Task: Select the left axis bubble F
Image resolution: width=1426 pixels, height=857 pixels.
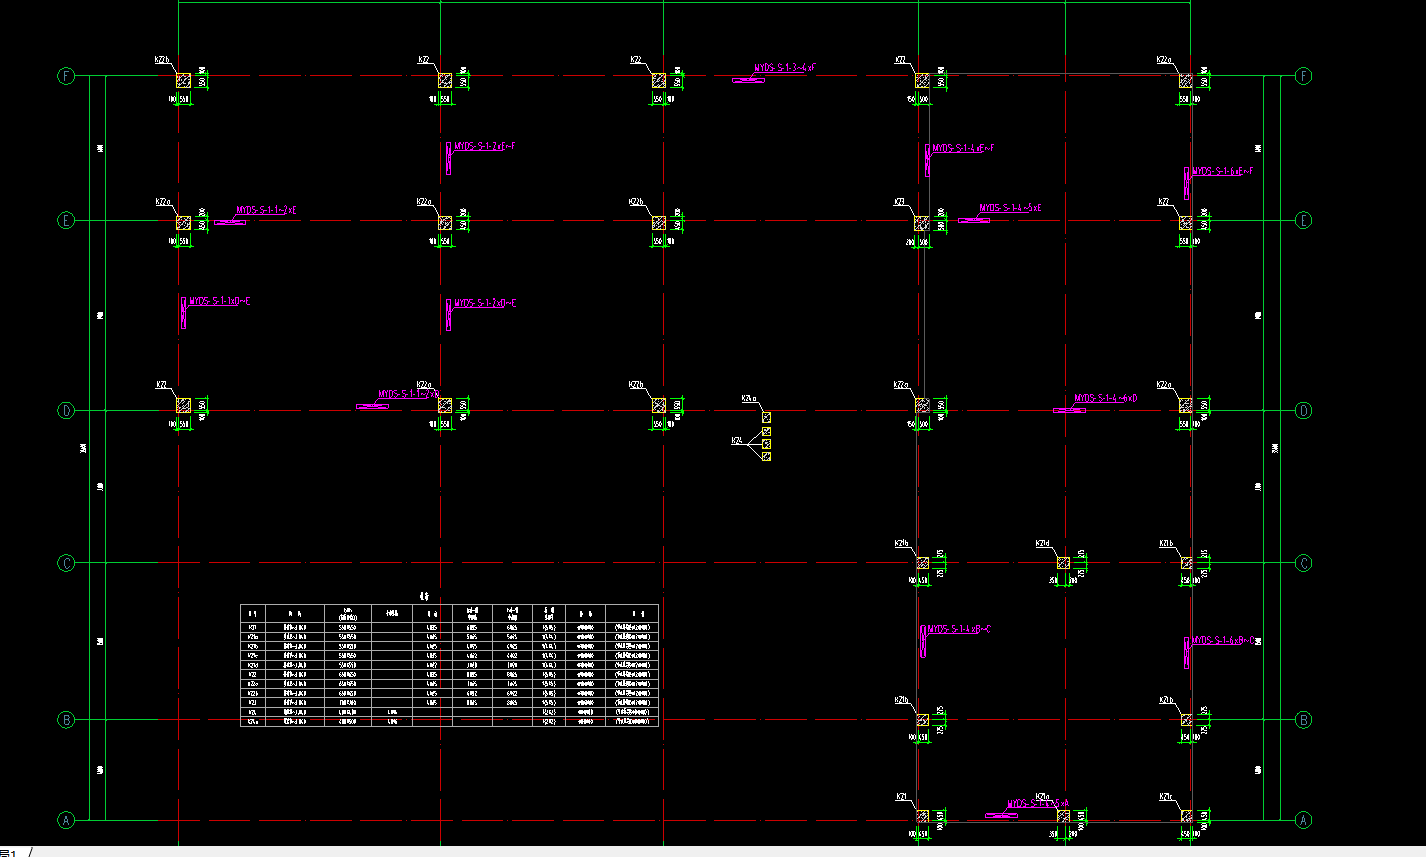Action: (66, 76)
